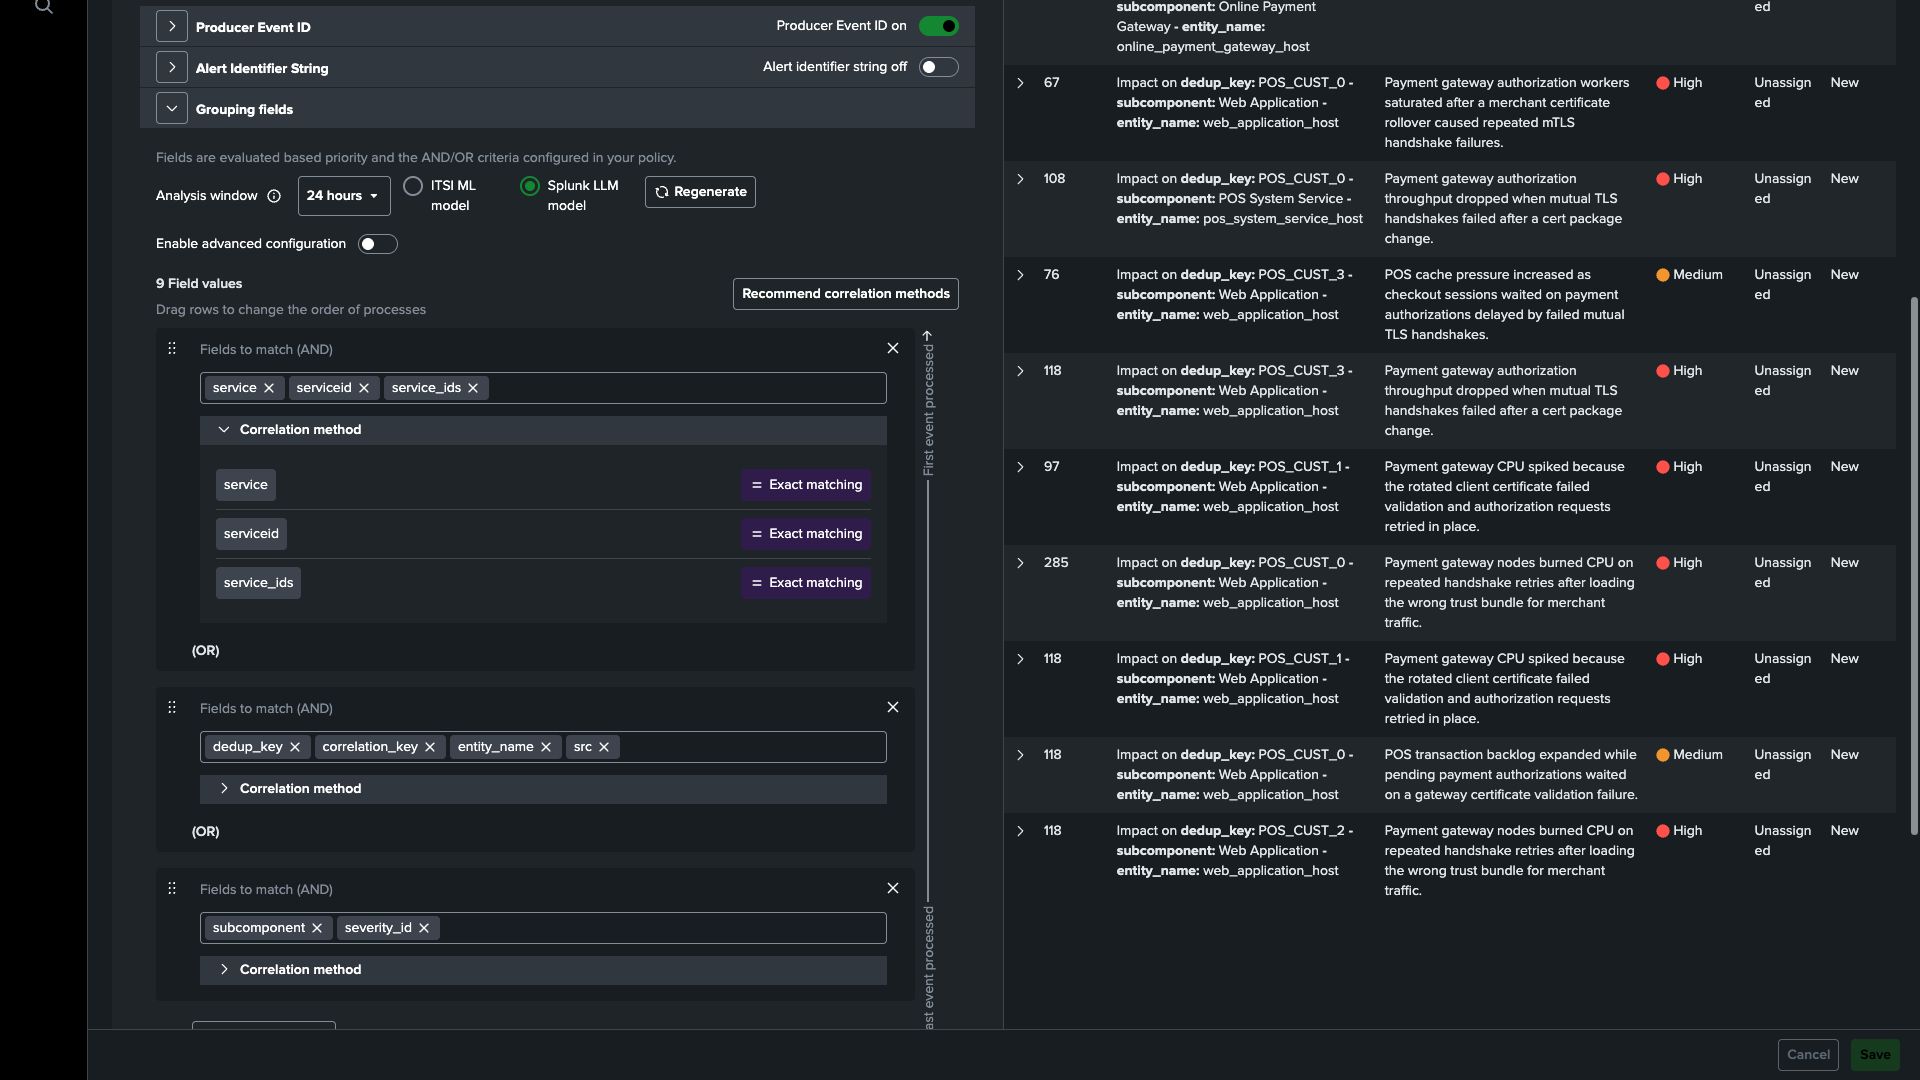
Task: Expand episode row 97
Action: [1020, 467]
